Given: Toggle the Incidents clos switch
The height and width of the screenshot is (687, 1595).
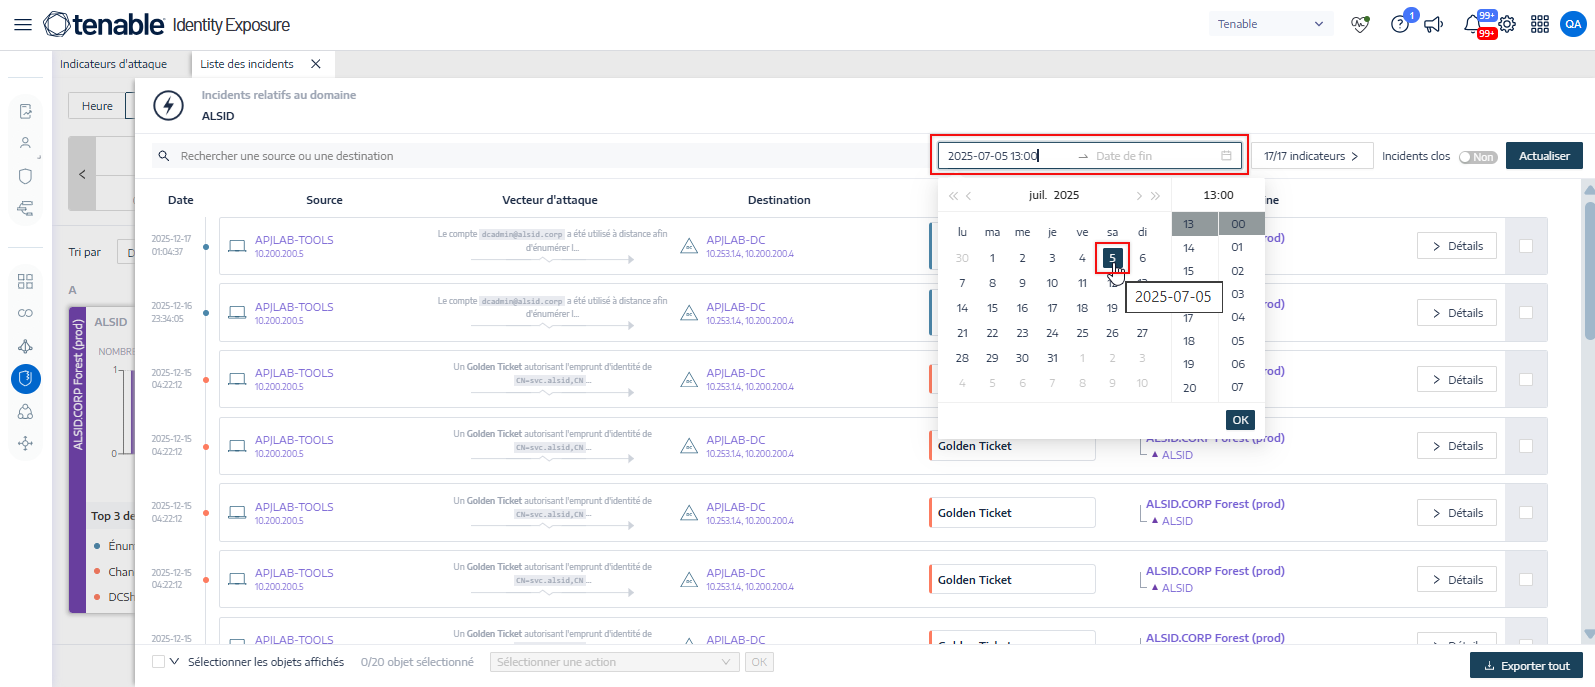Looking at the screenshot, I should 1477,157.
